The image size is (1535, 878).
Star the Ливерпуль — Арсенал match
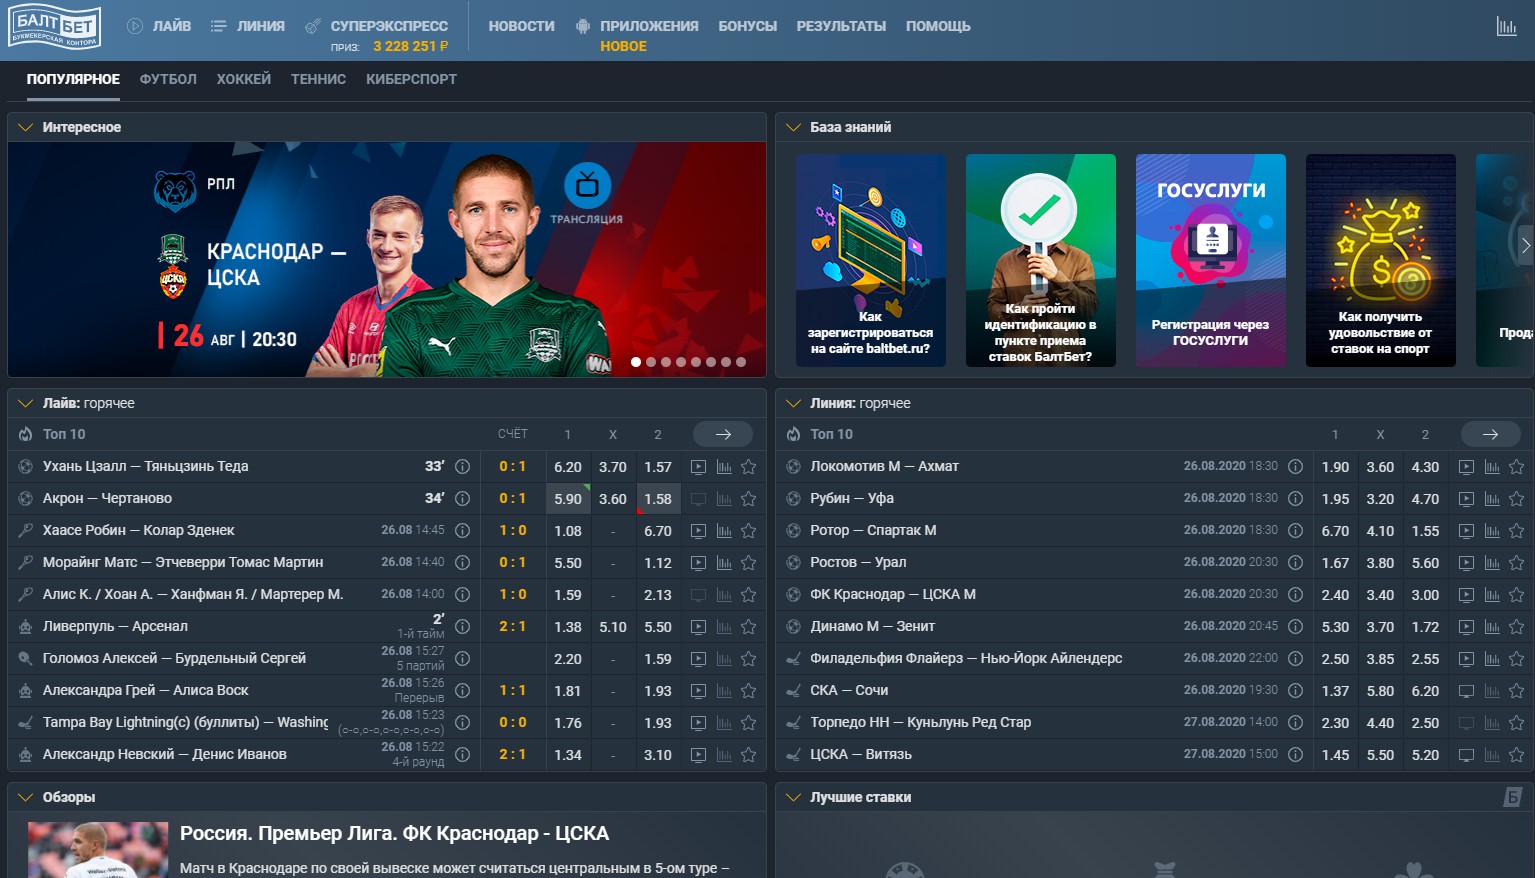tap(748, 627)
